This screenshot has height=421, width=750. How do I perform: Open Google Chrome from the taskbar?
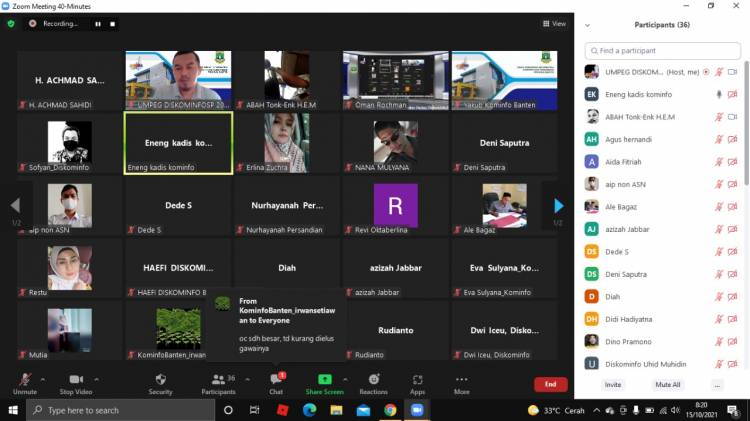click(390, 410)
